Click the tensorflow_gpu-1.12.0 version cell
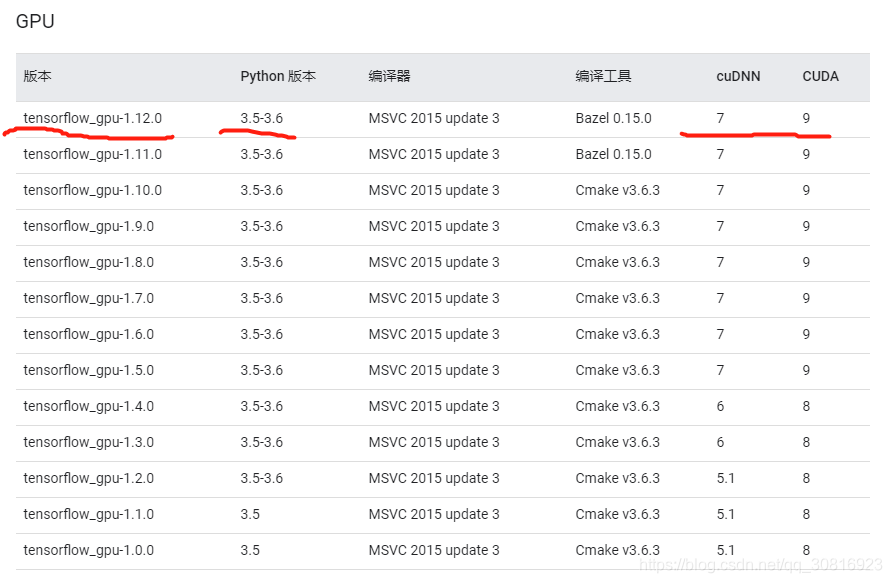This screenshot has height=583, width=892. [x=93, y=118]
